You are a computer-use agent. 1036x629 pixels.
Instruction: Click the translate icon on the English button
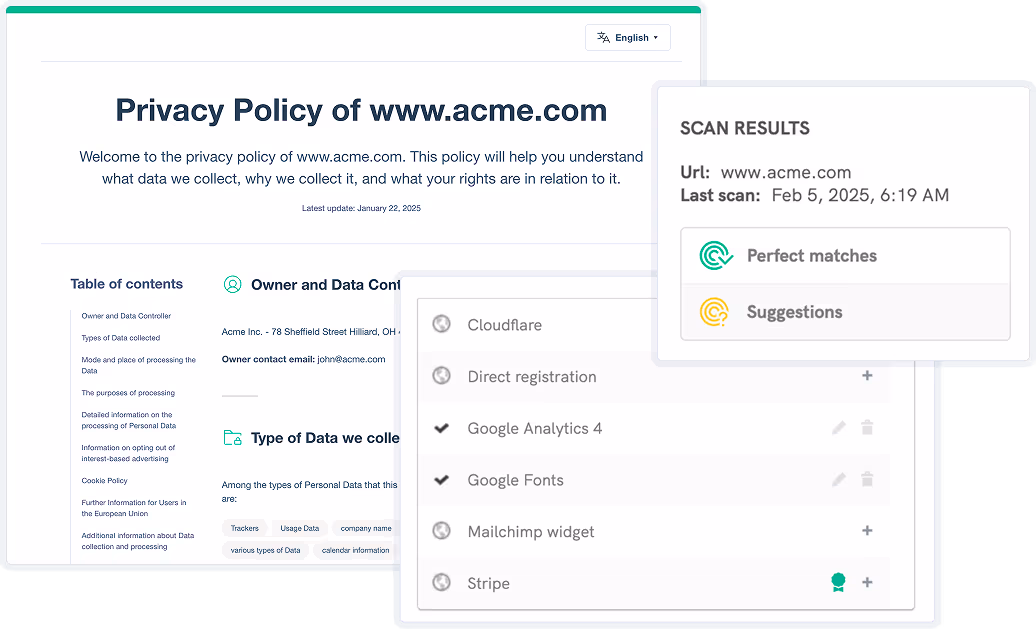603,37
